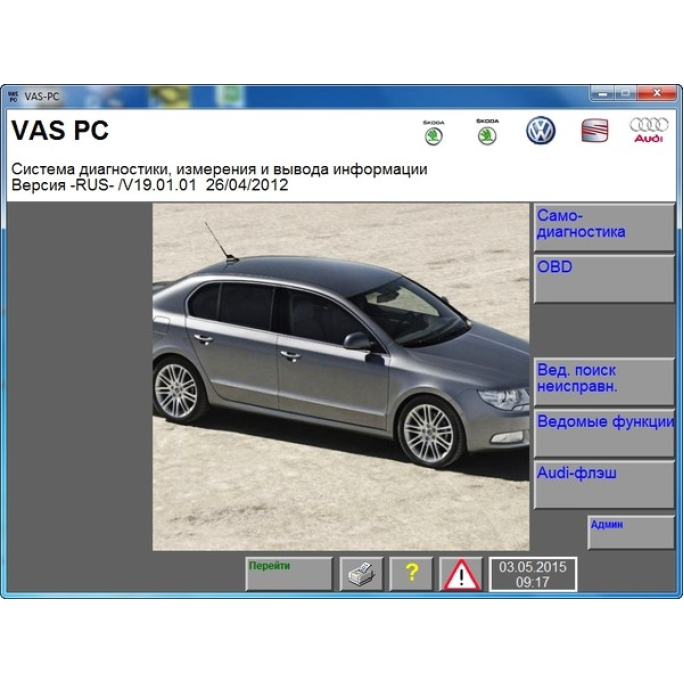Click the printer icon button

pos(361,574)
